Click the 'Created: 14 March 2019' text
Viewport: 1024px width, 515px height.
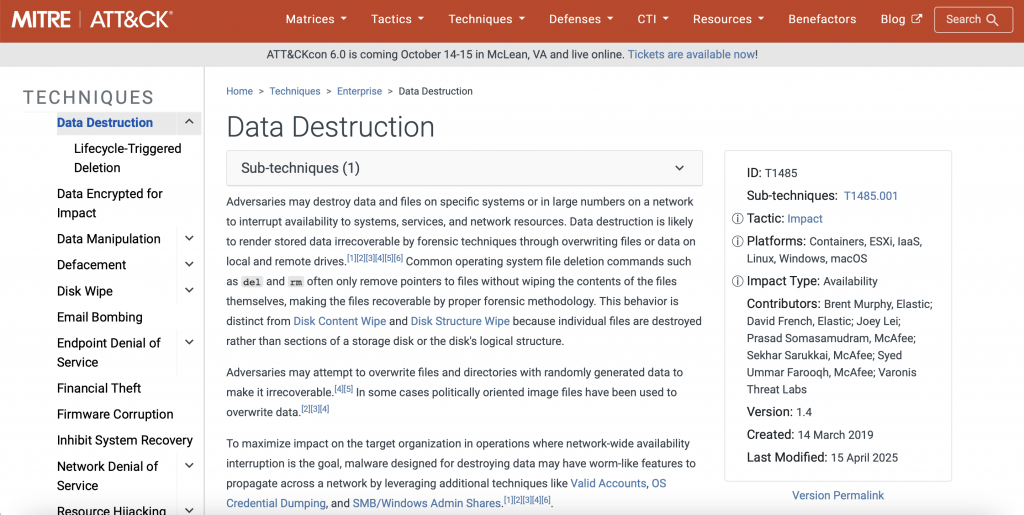810,435
